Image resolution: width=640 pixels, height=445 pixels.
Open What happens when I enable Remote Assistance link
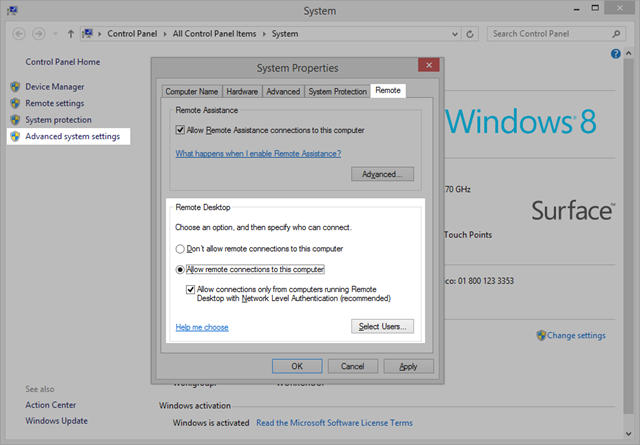pyautogui.click(x=258, y=154)
